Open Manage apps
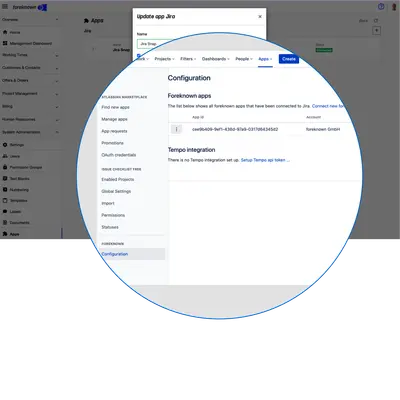The height and width of the screenshot is (400, 400). (114, 119)
